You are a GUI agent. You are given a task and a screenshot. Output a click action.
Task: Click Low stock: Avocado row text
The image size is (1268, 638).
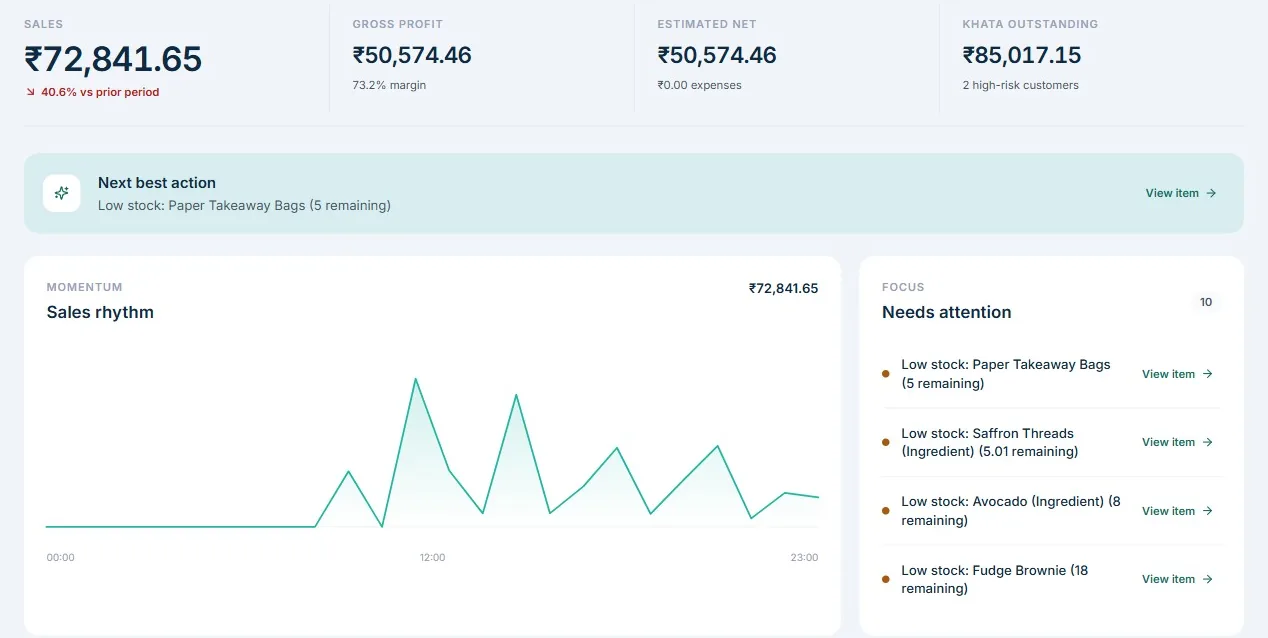coord(1011,511)
